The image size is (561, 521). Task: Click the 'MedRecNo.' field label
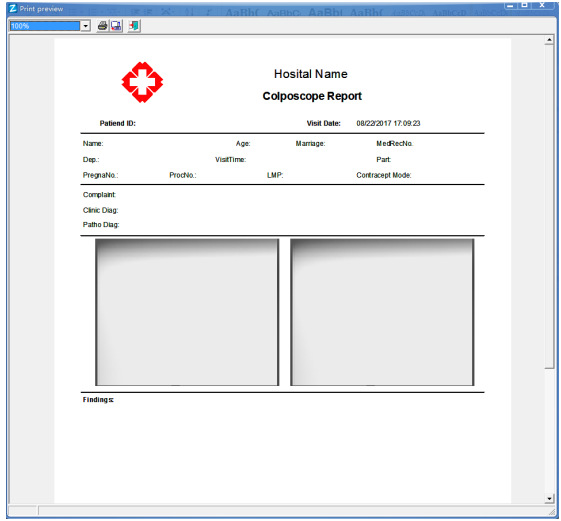click(395, 143)
